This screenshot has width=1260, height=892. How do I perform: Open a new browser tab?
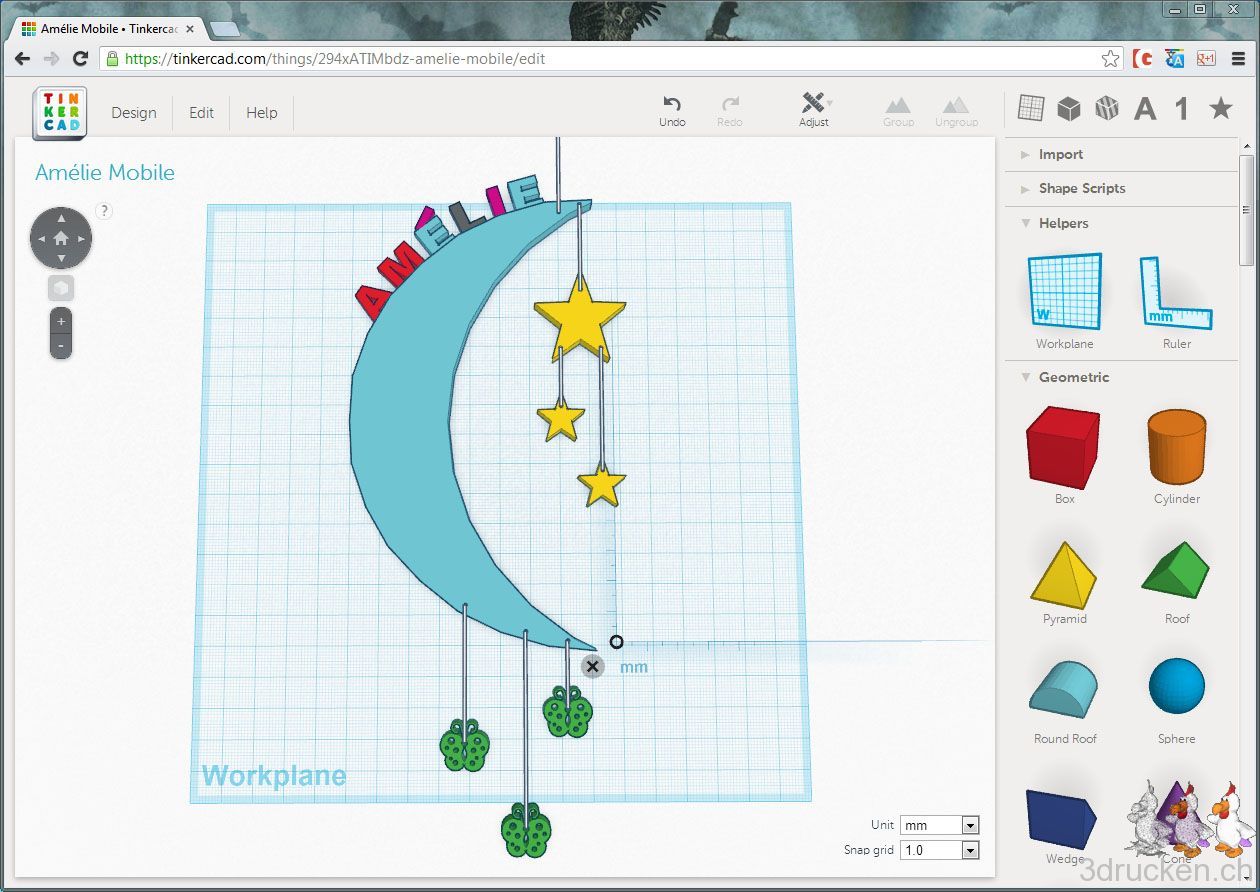tap(224, 29)
